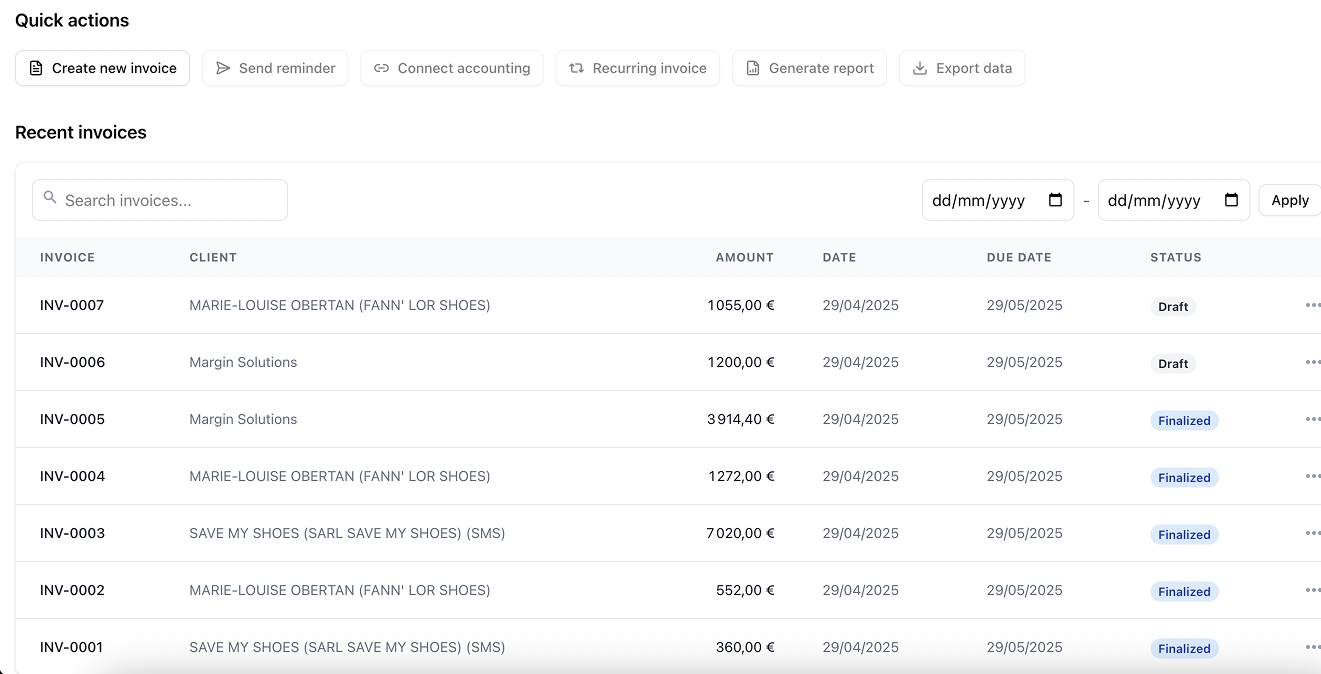The width and height of the screenshot is (1321, 674).
Task: Click SAVE MY SHOES client on INV-0001
Action: click(x=347, y=647)
